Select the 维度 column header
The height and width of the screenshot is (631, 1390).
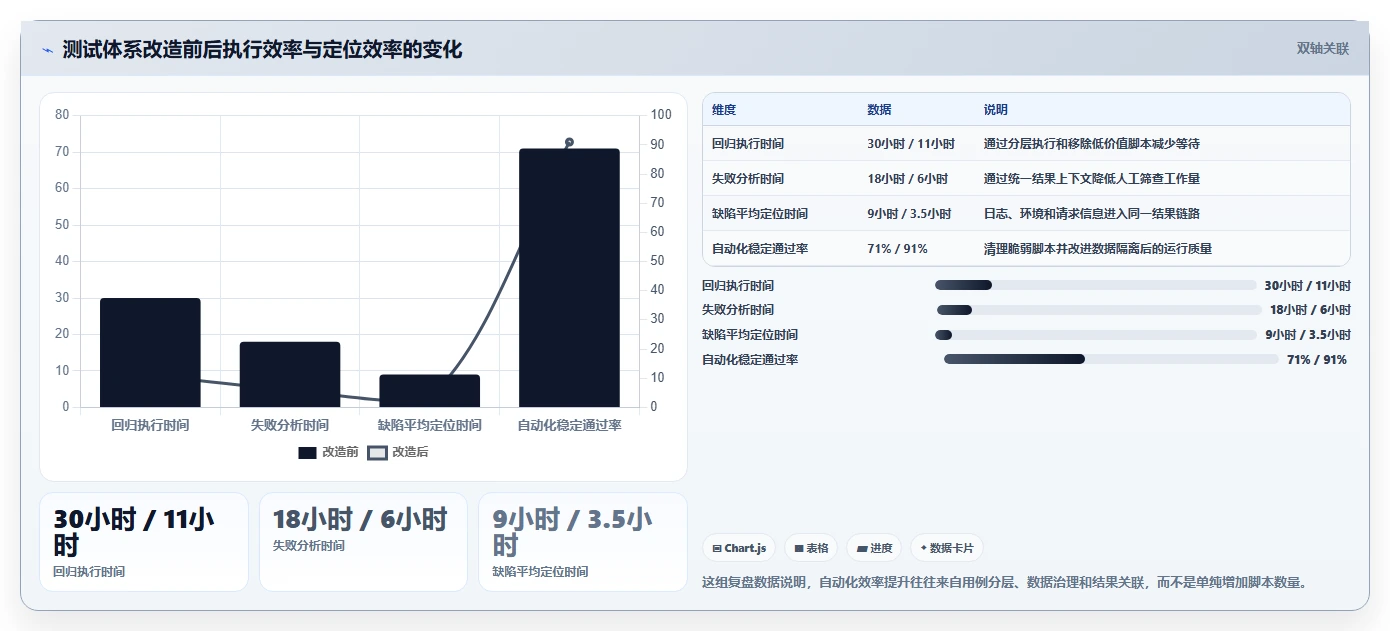click(724, 110)
